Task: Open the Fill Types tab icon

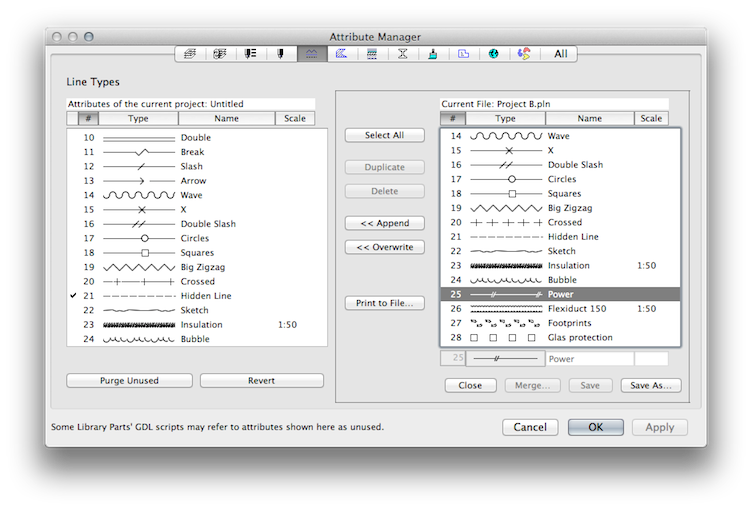Action: 341,54
